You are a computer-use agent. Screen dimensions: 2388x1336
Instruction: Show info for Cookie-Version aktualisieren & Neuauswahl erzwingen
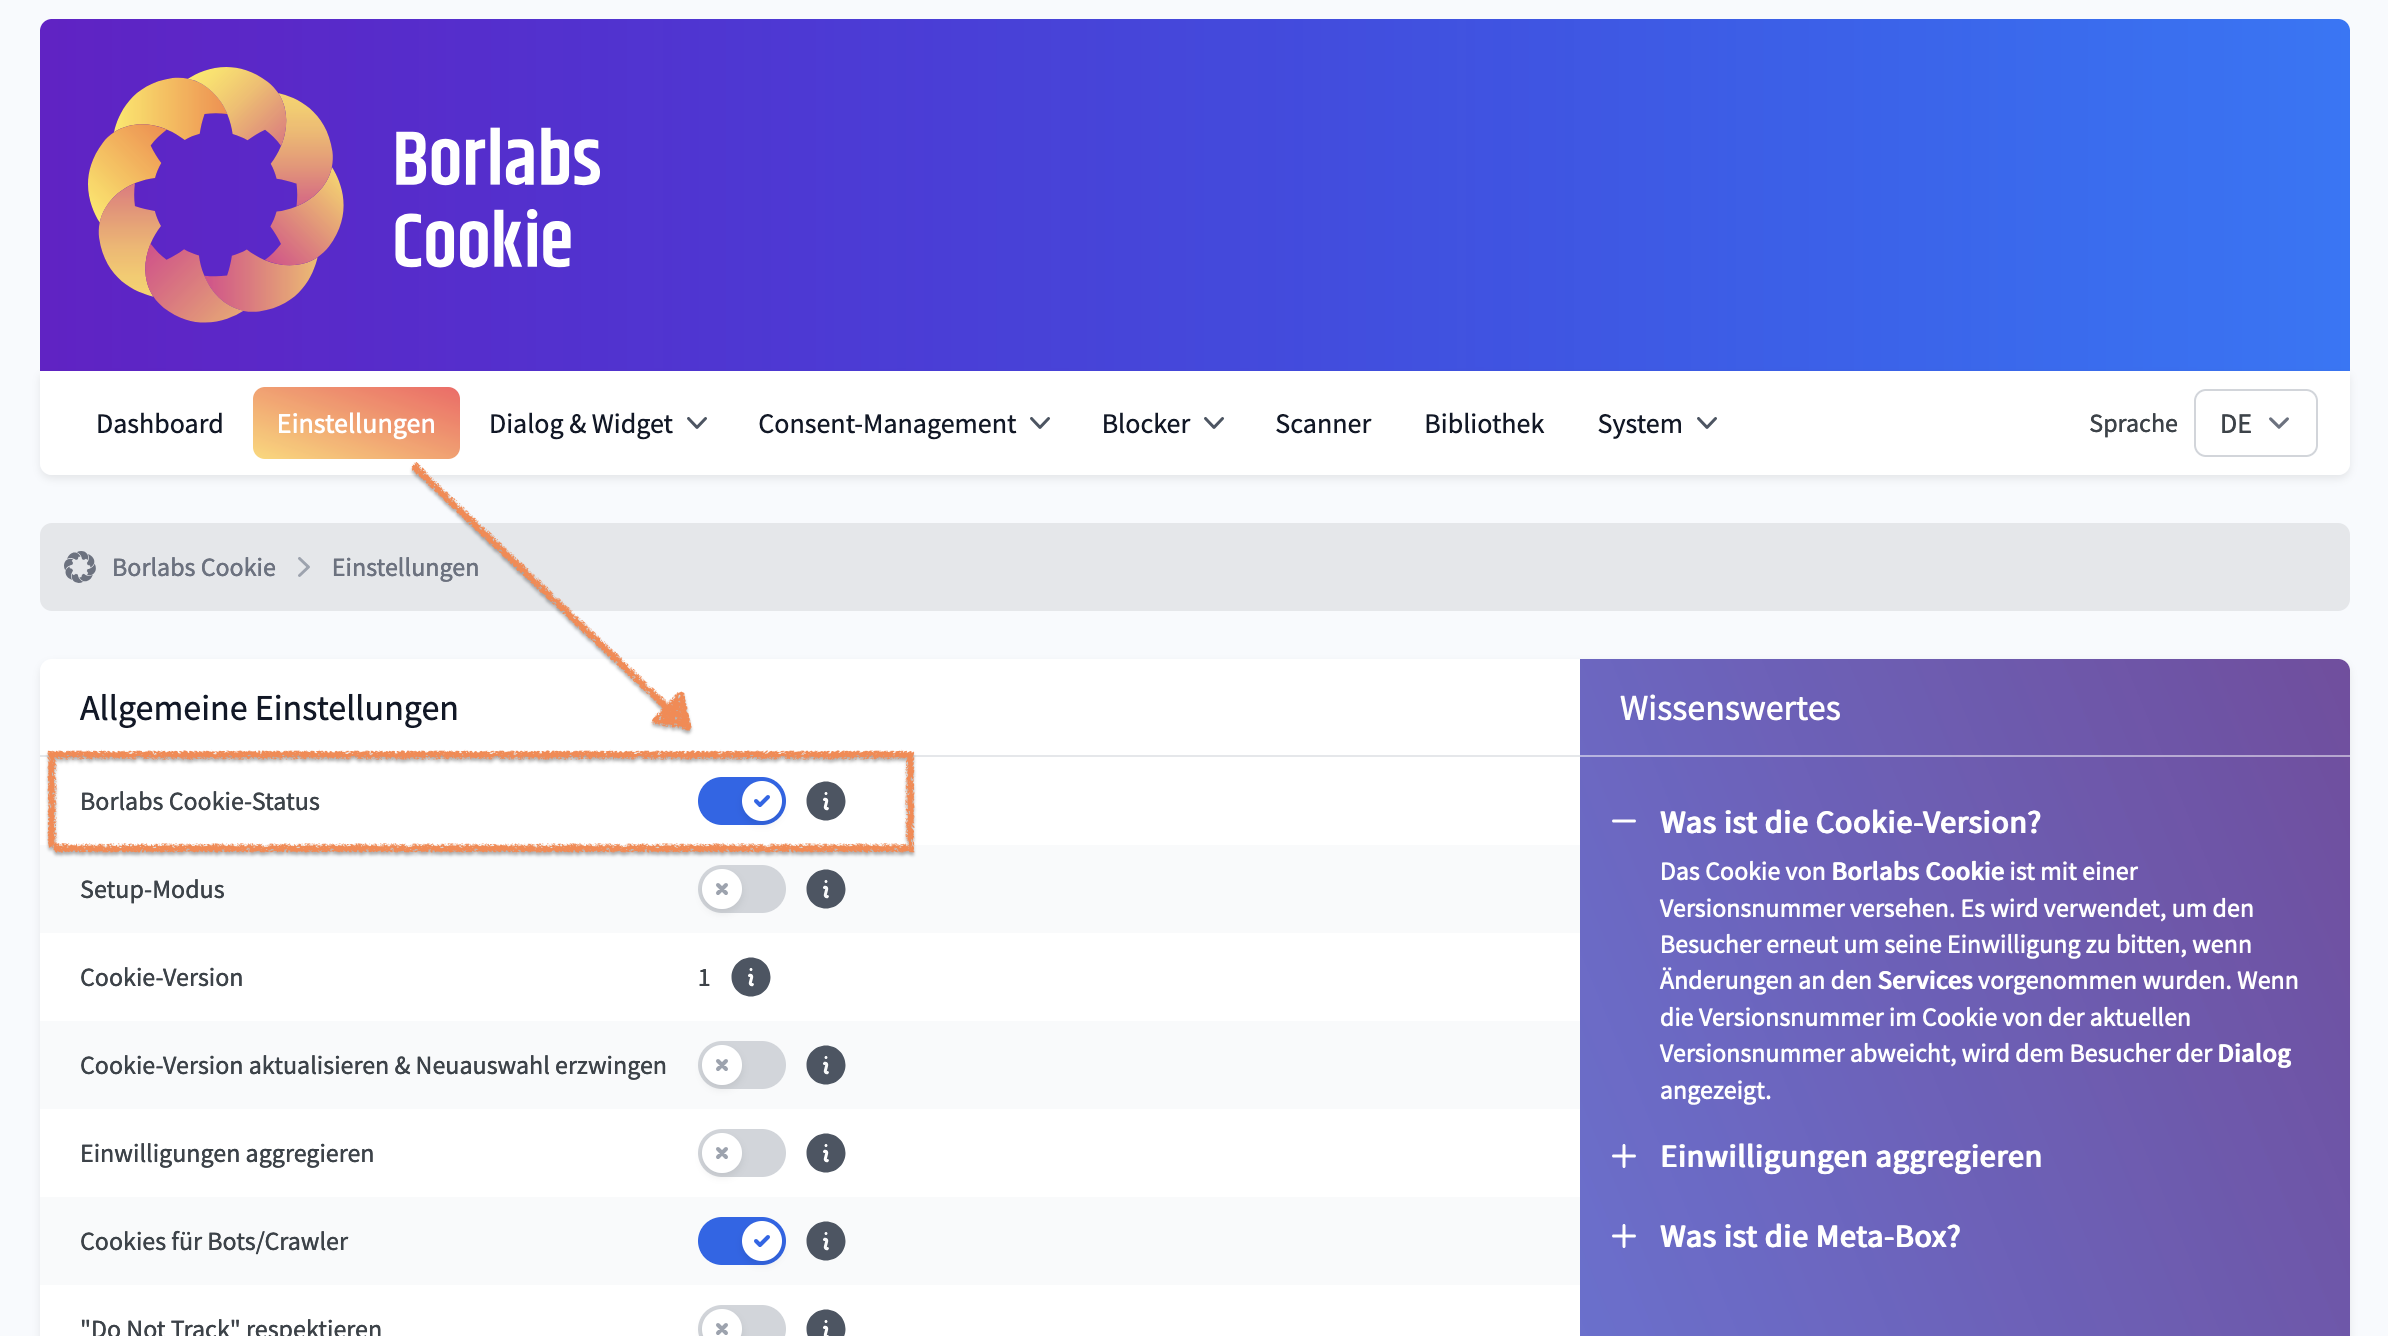pos(826,1065)
